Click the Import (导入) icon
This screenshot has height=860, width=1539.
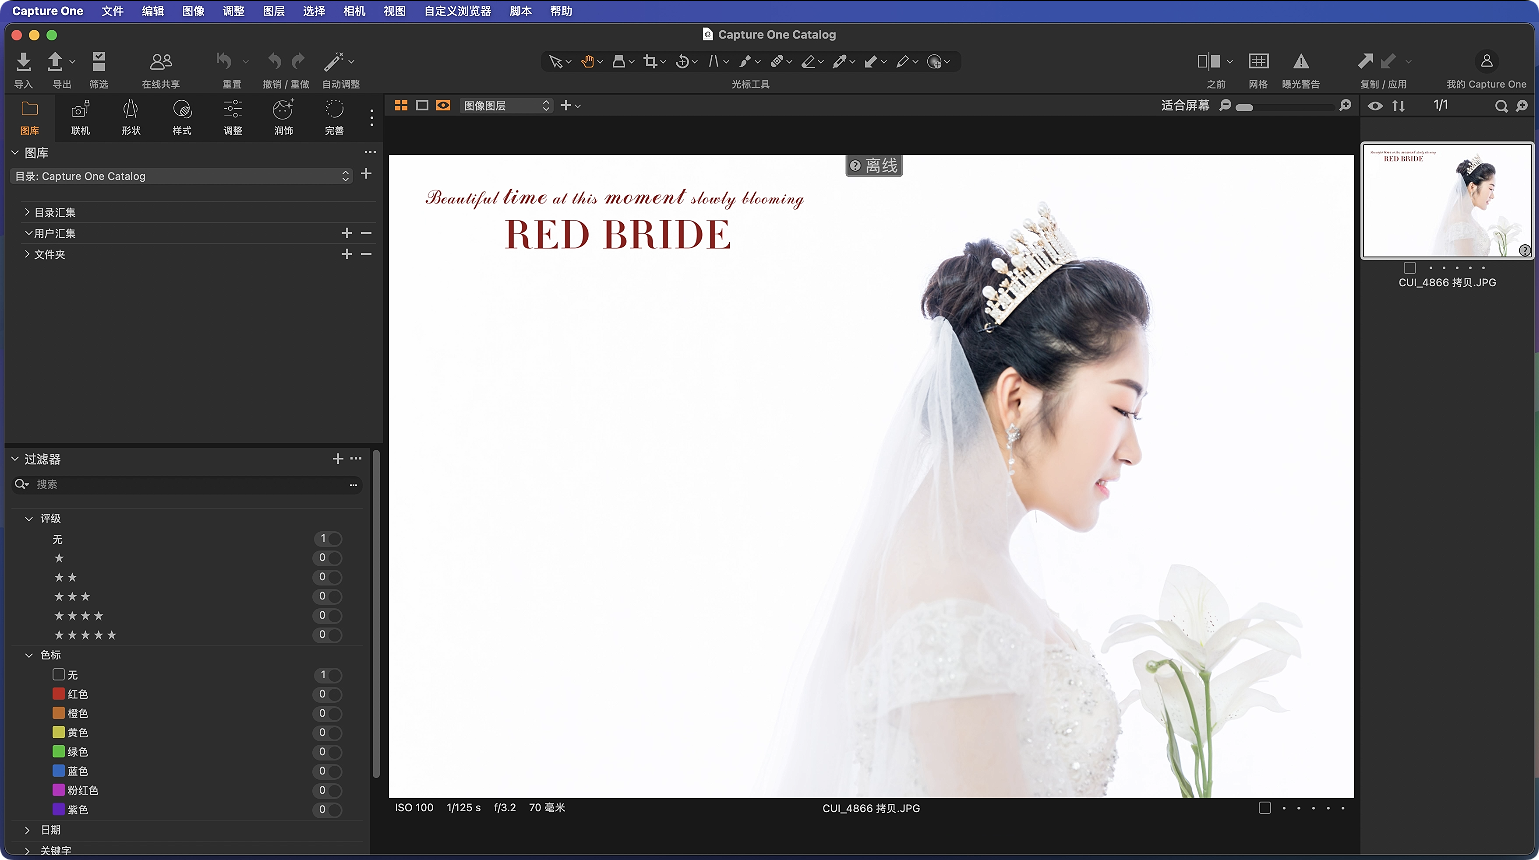pyautogui.click(x=23, y=62)
